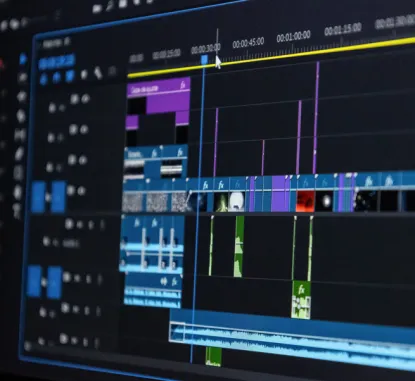The image size is (415, 381).
Task: Select the long blue music waveform clip
Action: [x=293, y=340]
